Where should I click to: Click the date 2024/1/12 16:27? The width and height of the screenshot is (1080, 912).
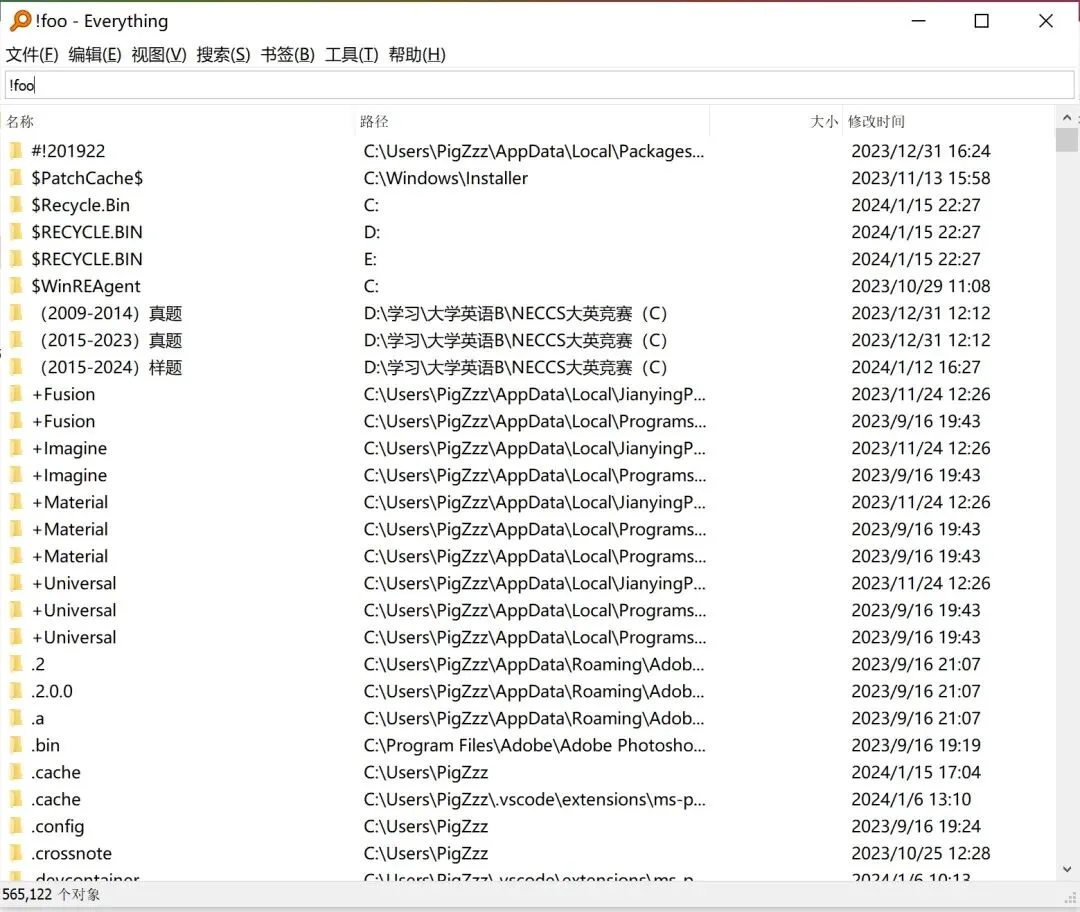[916, 367]
